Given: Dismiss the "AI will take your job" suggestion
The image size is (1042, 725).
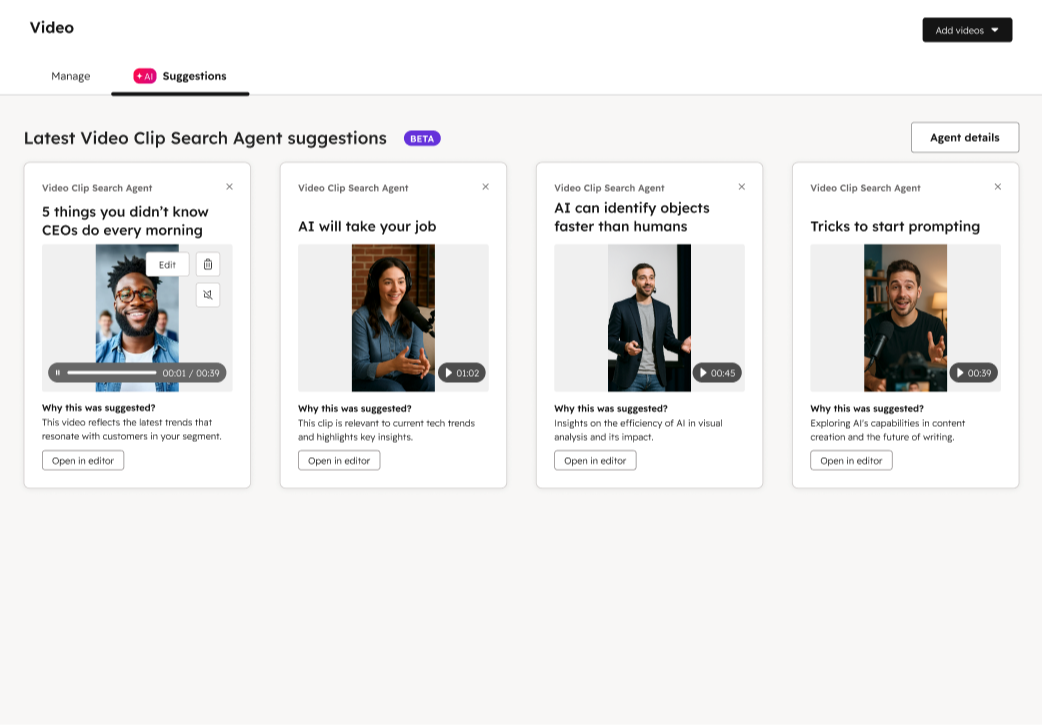Looking at the screenshot, I should point(485,186).
